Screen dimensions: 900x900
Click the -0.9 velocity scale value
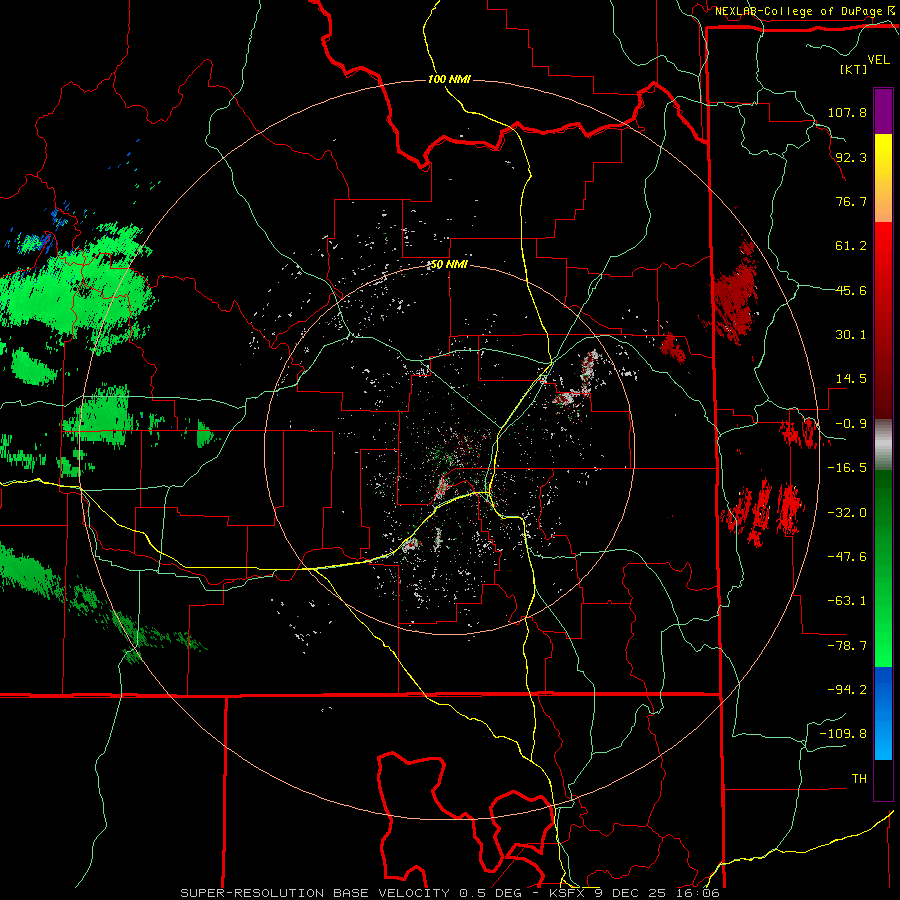[x=851, y=424]
